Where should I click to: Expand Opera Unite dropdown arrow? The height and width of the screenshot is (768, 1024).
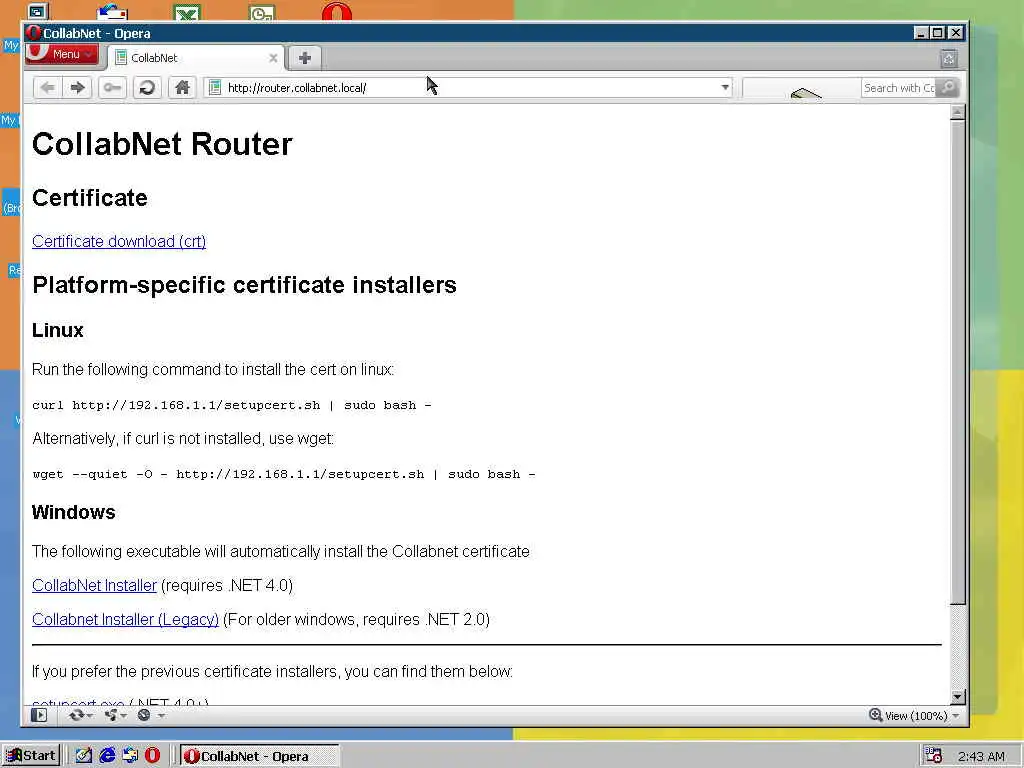tap(124, 716)
